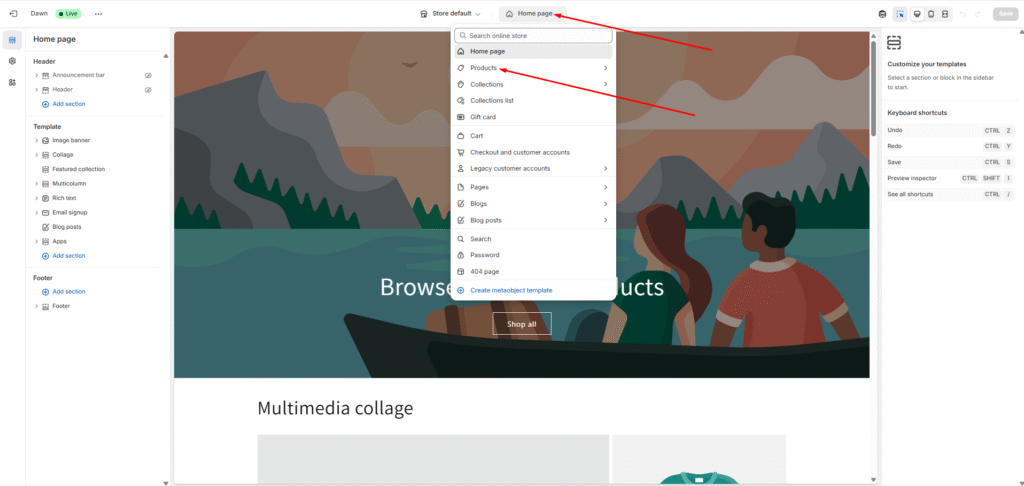The height and width of the screenshot is (486, 1024).
Task: Open the App embeds sidebar icon
Action: (12, 82)
